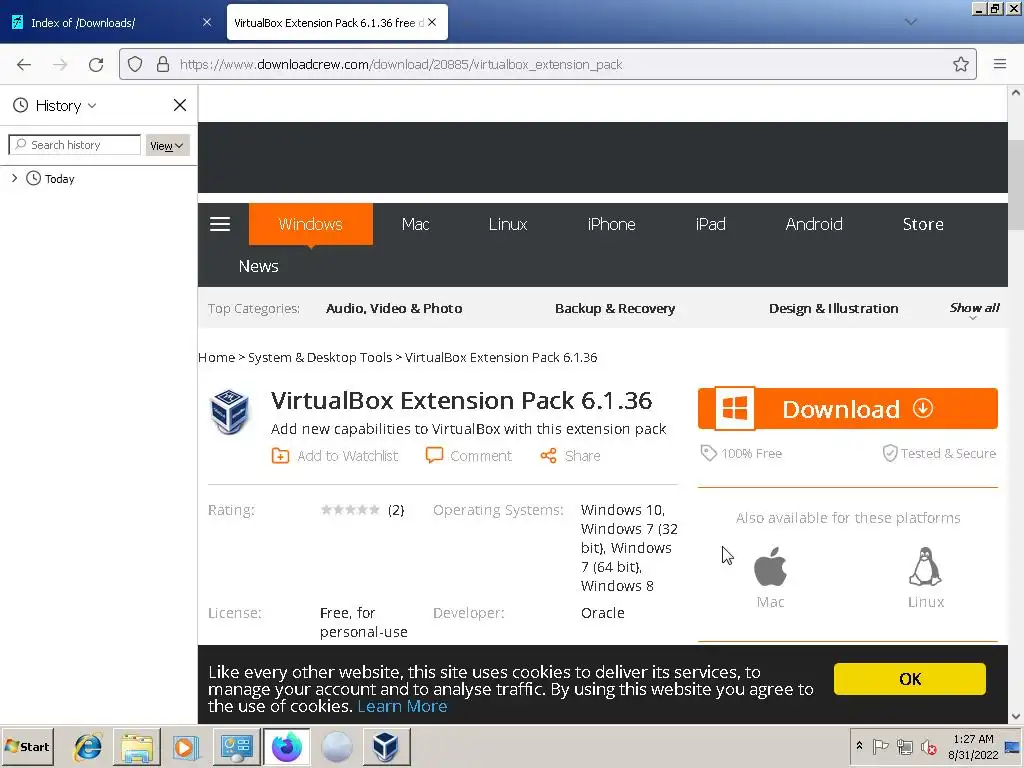Image resolution: width=1024 pixels, height=768 pixels.
Task: Choose the Linux penguin platform icon
Action: 925,567
